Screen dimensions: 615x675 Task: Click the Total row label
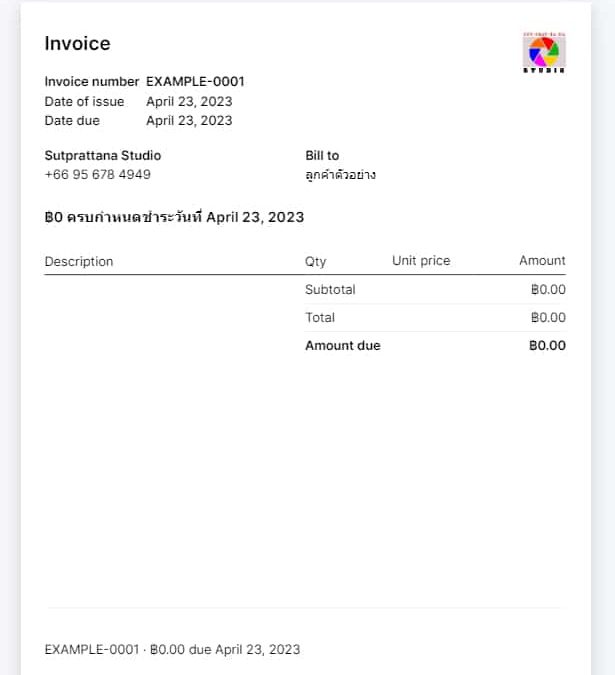320,317
